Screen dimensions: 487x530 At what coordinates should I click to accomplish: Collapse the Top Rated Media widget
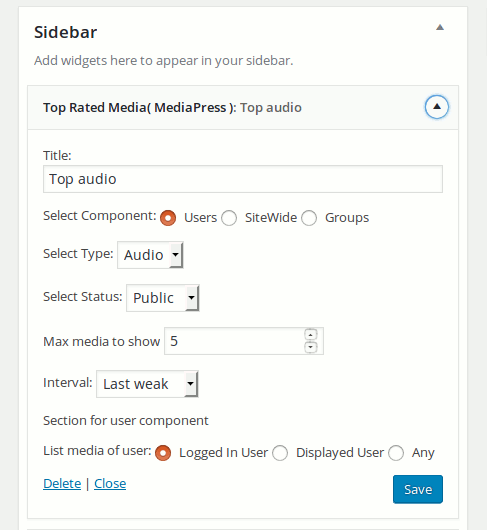tap(437, 107)
